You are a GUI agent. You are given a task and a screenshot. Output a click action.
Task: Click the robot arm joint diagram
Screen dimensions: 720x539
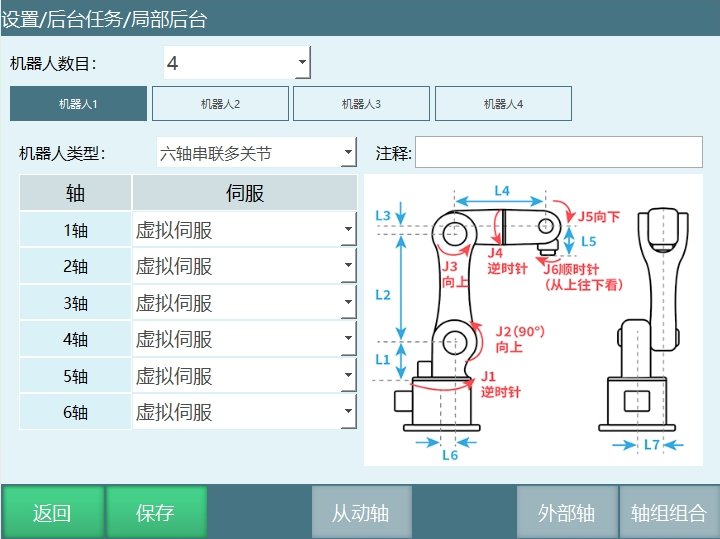(x=533, y=320)
